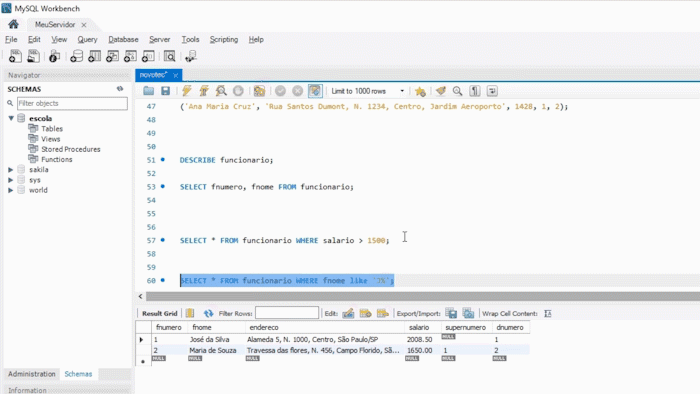Open script file in editor toolbar
Screen dimensions: 700x394
pos(149,91)
